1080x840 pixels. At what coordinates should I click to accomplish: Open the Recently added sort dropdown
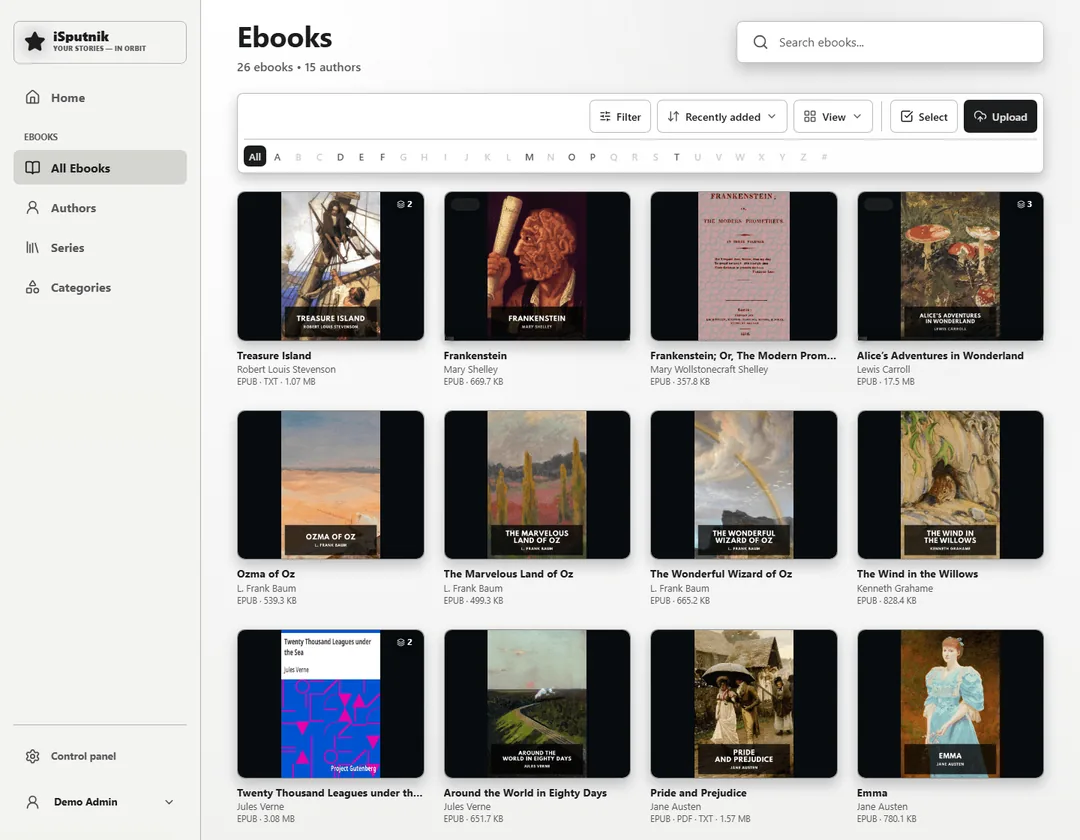click(x=721, y=116)
